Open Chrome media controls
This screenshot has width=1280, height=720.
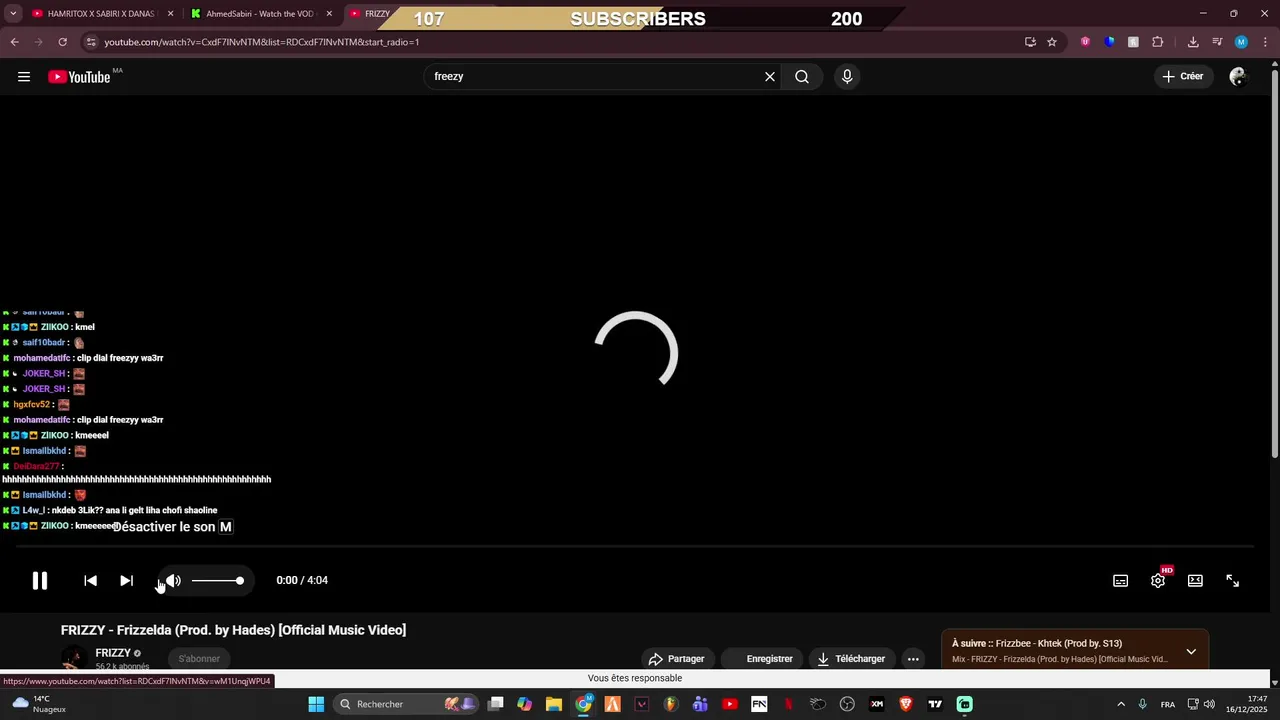[x=1217, y=42]
